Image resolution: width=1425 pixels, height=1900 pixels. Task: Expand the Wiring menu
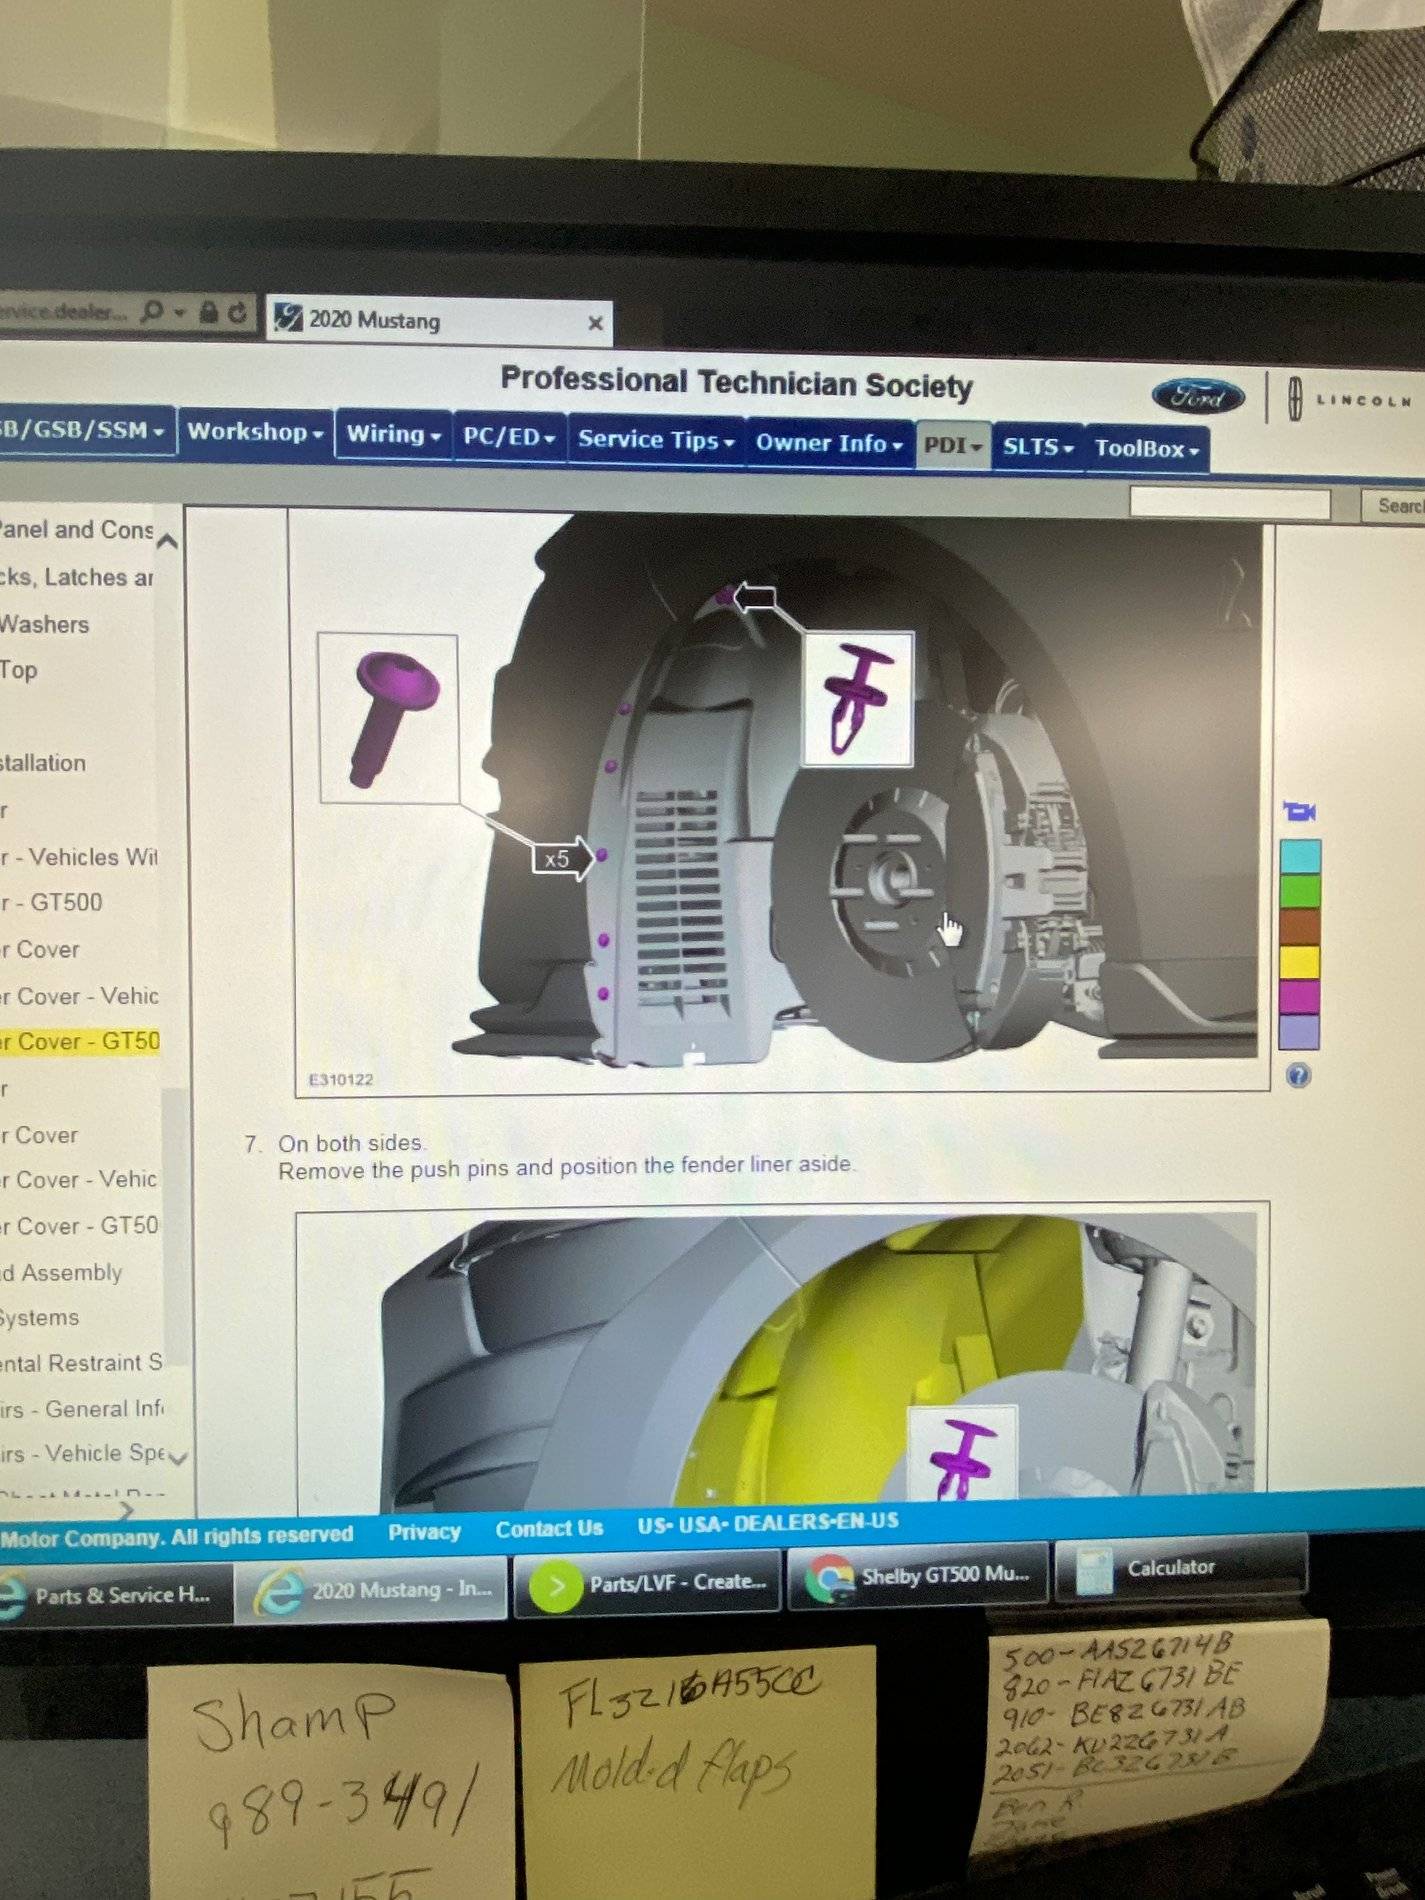pos(394,435)
